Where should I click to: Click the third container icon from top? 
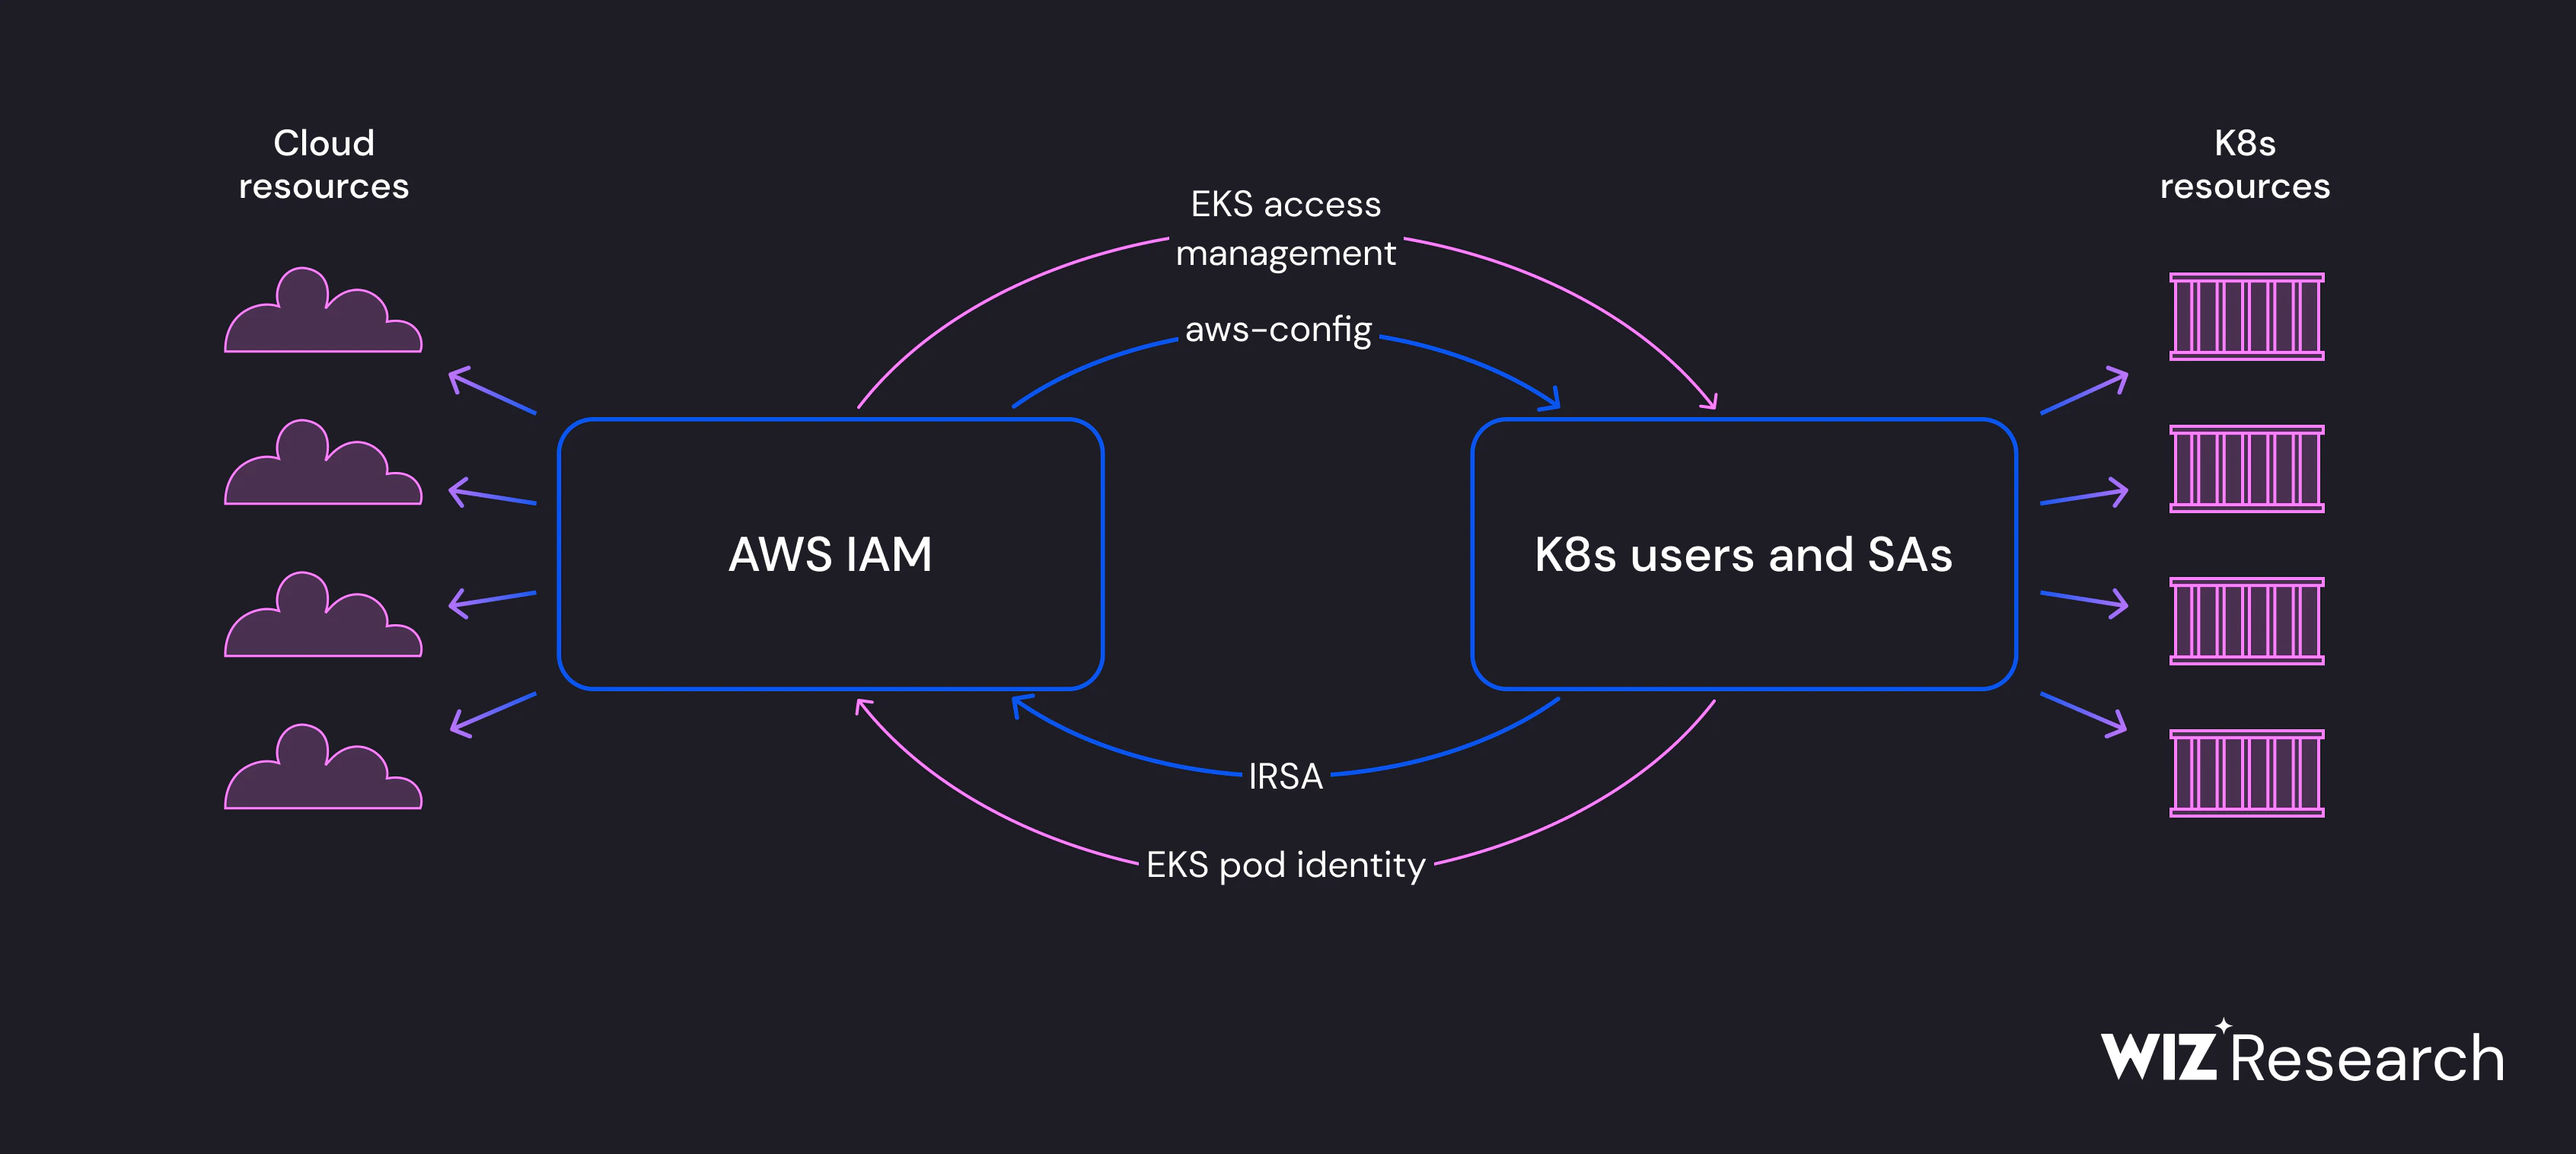tap(2246, 621)
